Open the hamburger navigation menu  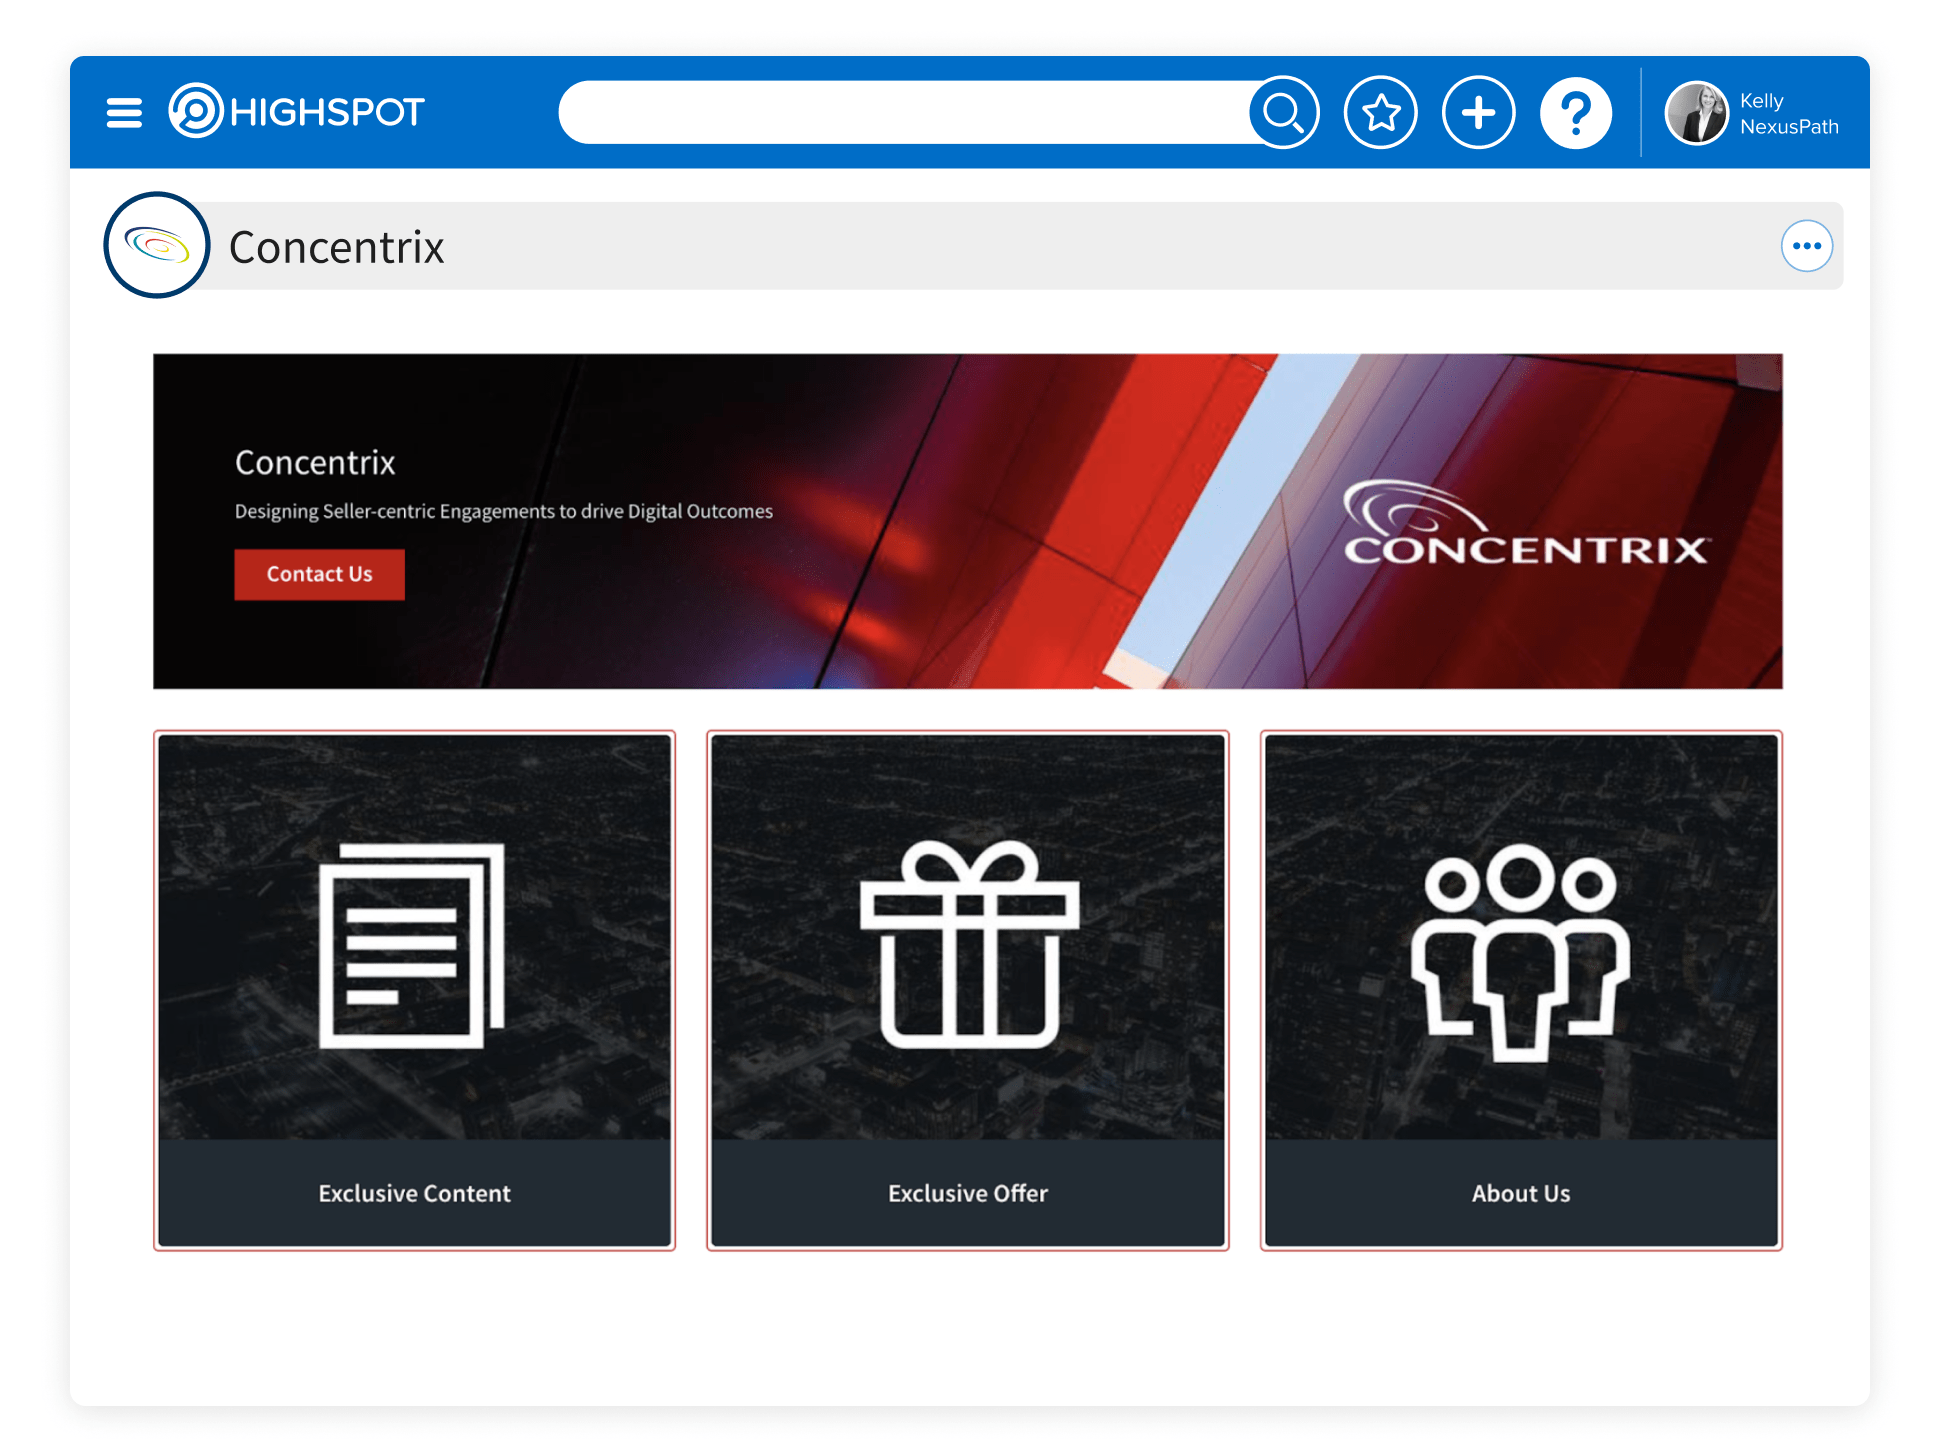(124, 112)
